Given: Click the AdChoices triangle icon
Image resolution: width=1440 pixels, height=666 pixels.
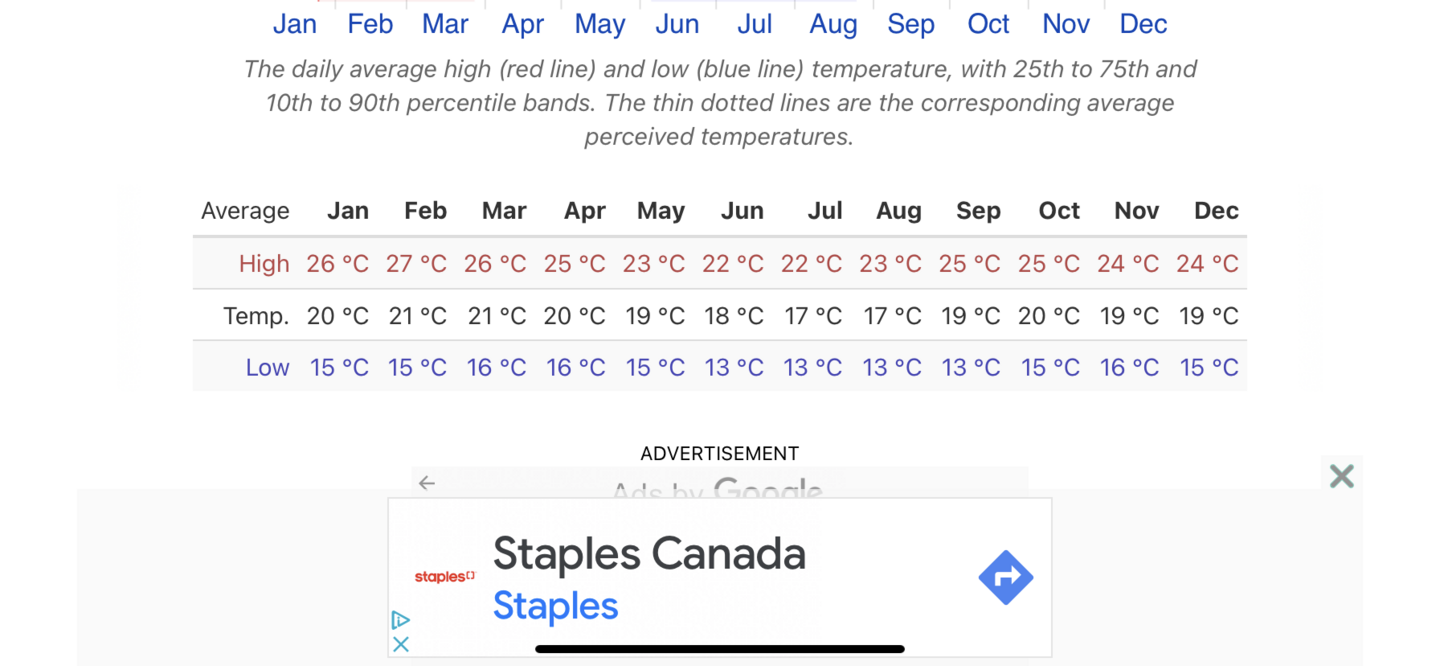Looking at the screenshot, I should coord(400,620).
